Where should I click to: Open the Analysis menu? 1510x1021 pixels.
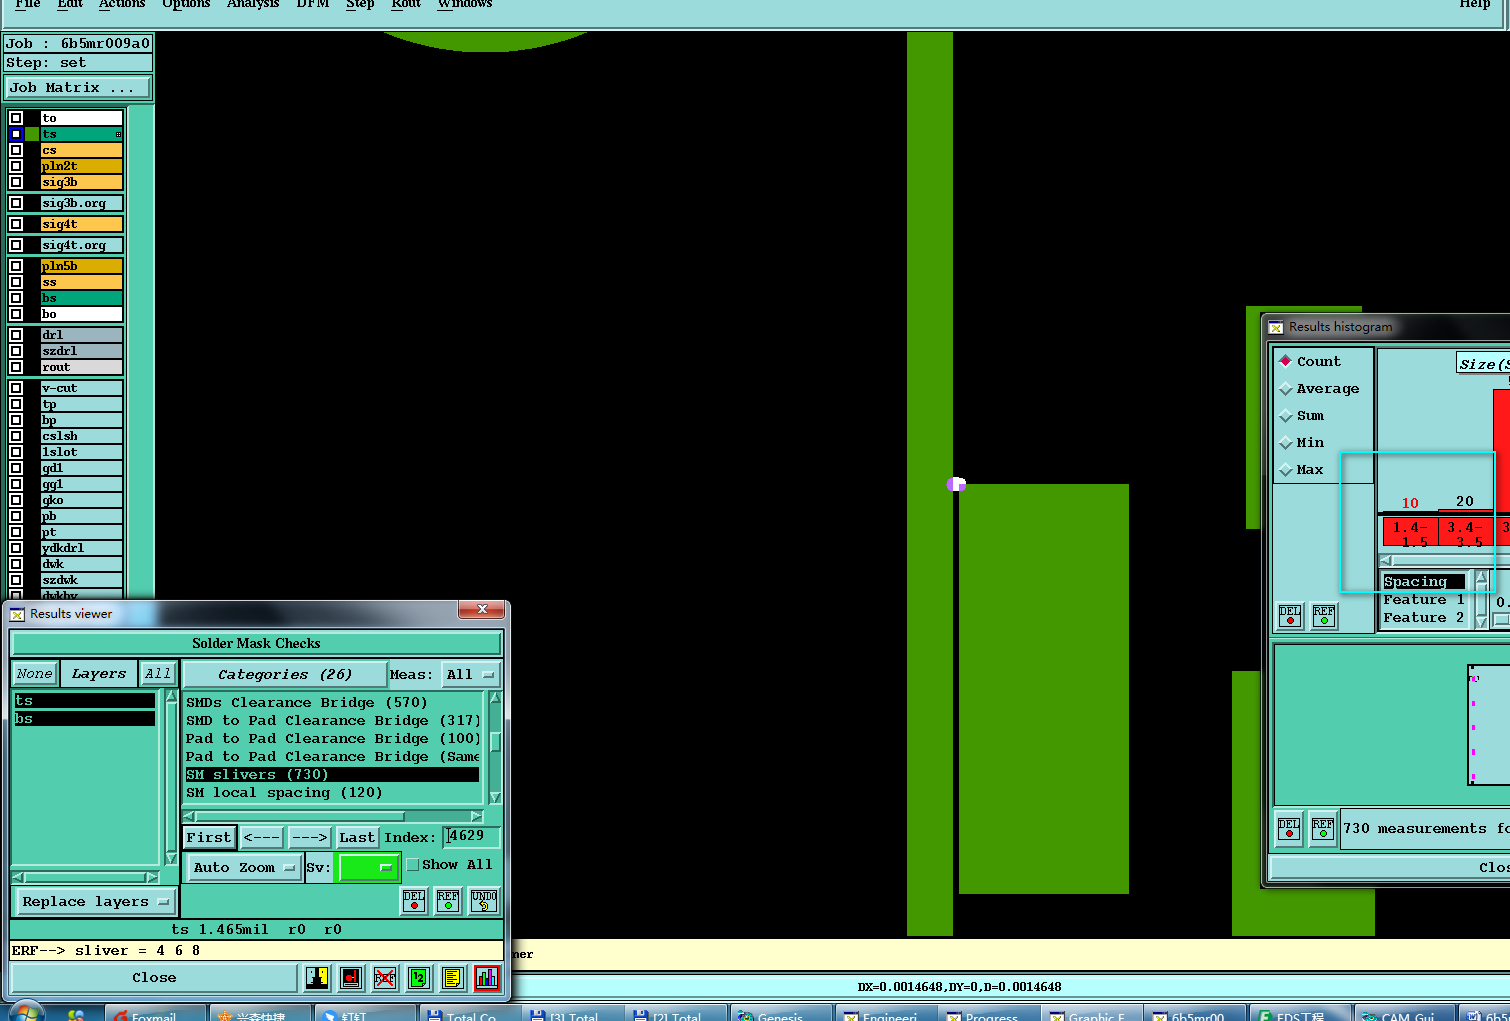pyautogui.click(x=253, y=4)
